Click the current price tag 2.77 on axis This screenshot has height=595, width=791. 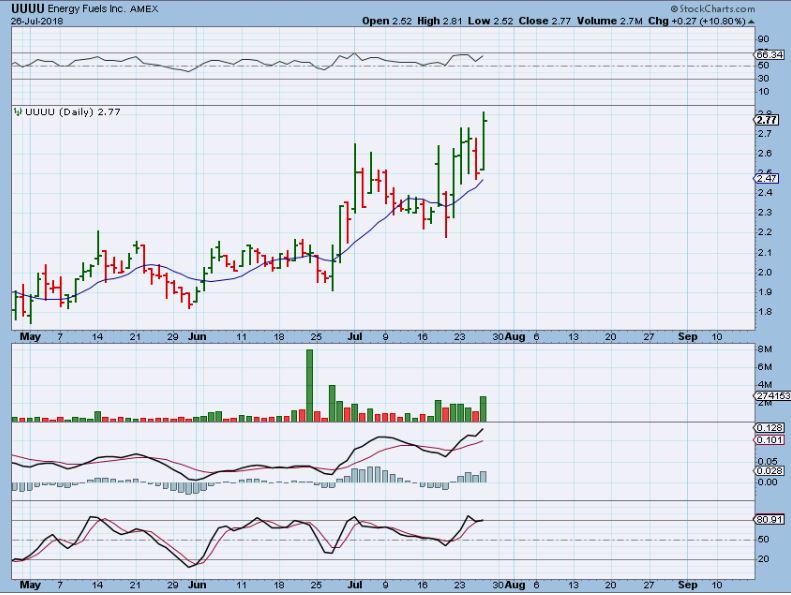click(767, 120)
